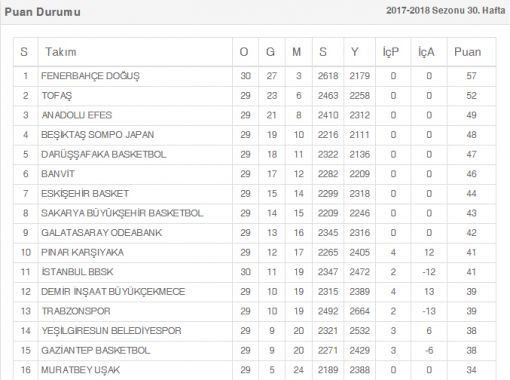
Task: Click the Puan column header
Action: tap(467, 52)
